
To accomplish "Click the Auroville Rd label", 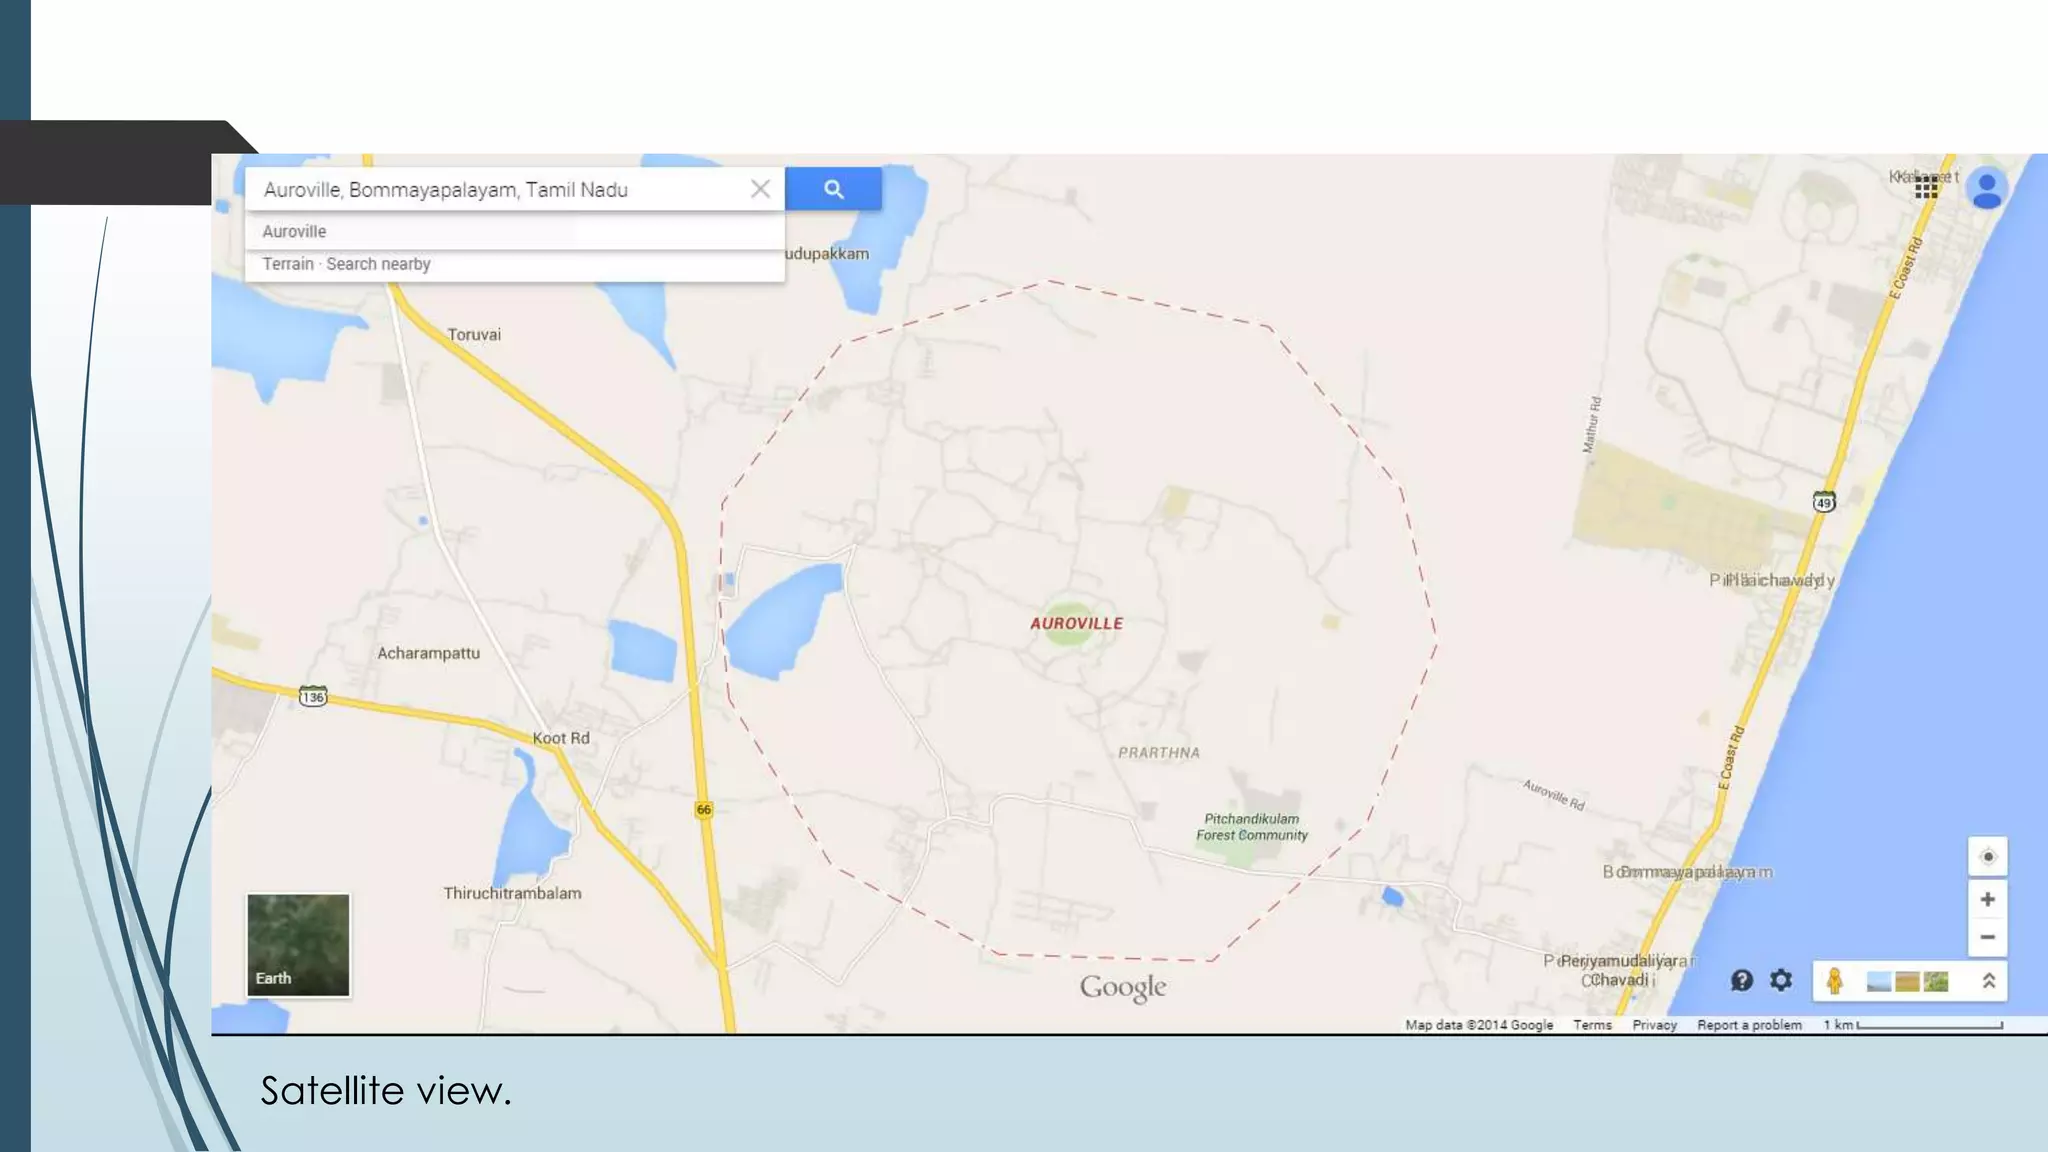I will click(x=1554, y=795).
